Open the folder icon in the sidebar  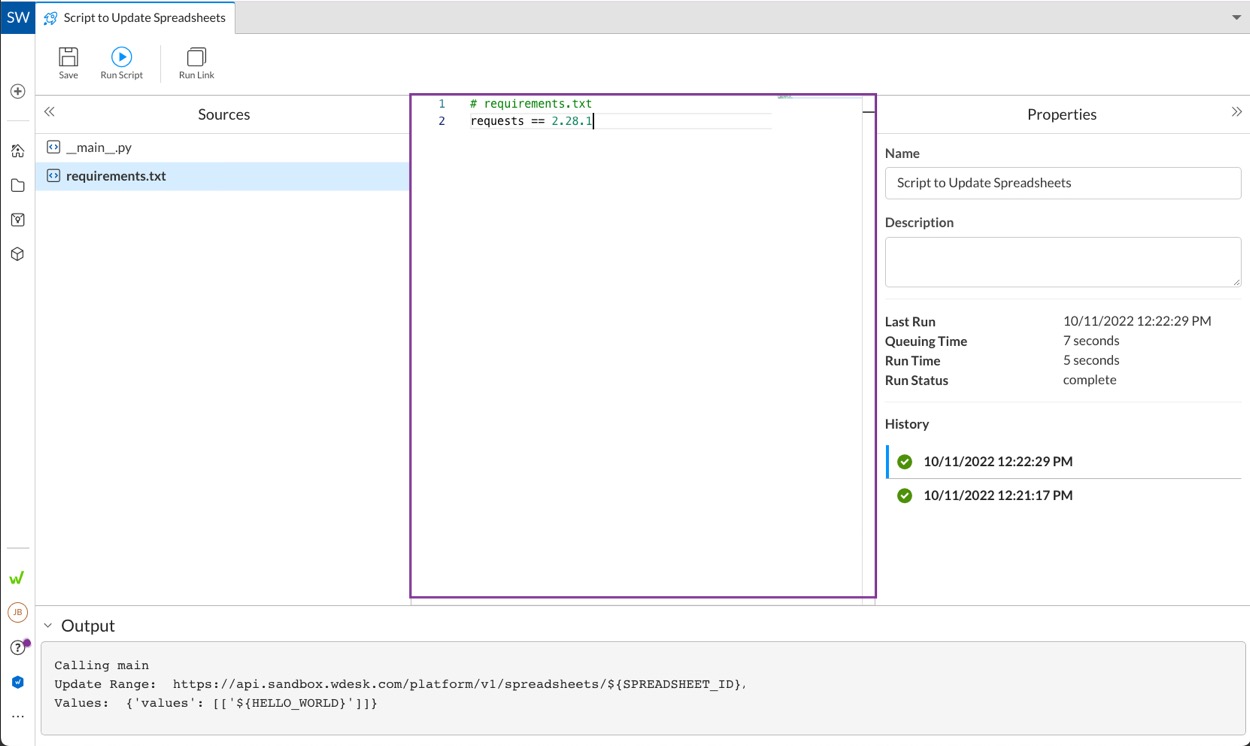[17, 185]
